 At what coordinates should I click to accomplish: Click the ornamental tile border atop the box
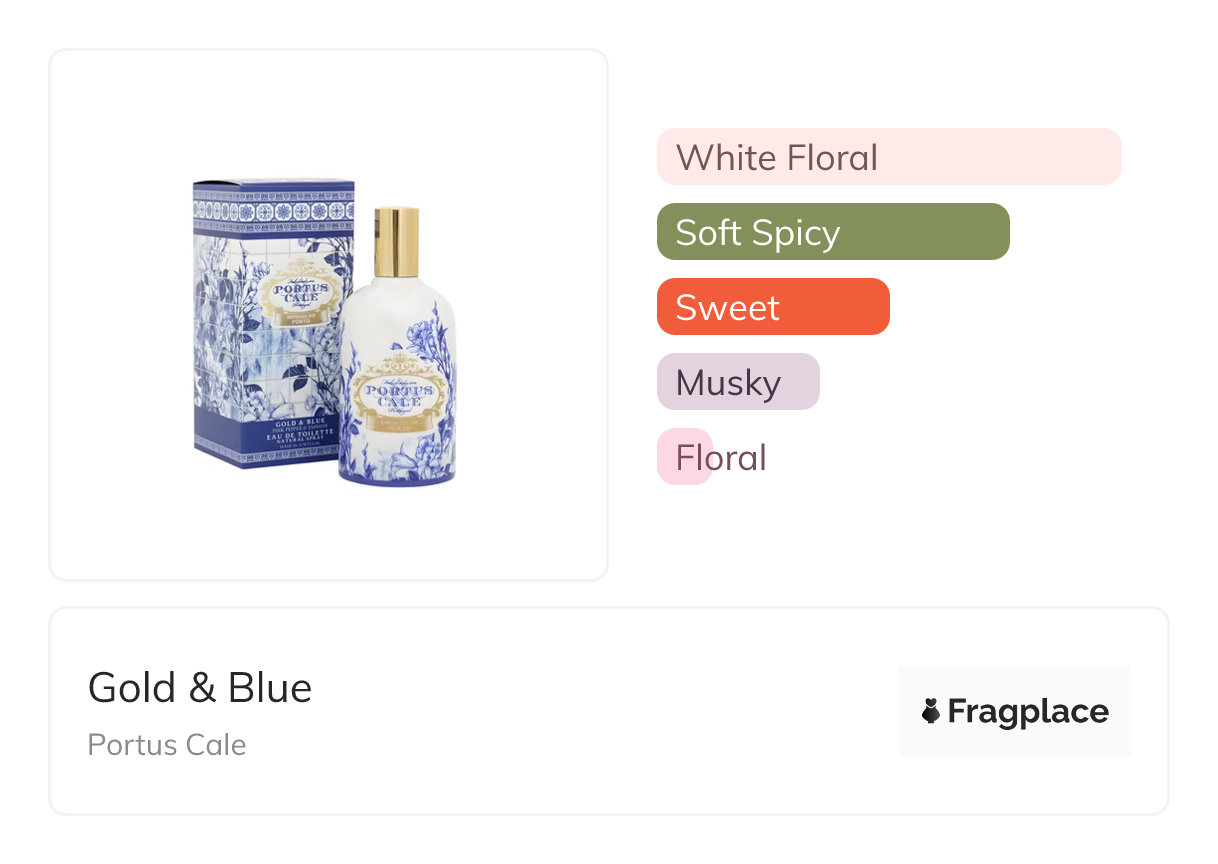[x=273, y=211]
